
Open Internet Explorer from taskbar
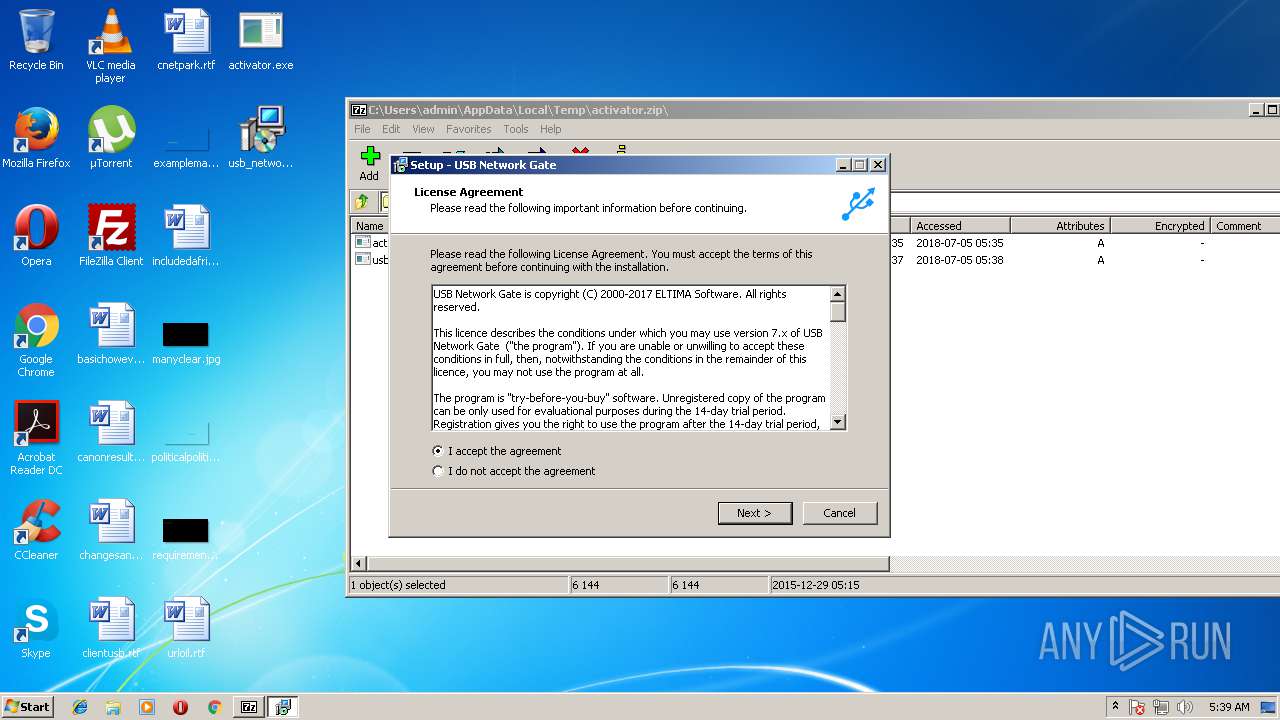(80, 707)
